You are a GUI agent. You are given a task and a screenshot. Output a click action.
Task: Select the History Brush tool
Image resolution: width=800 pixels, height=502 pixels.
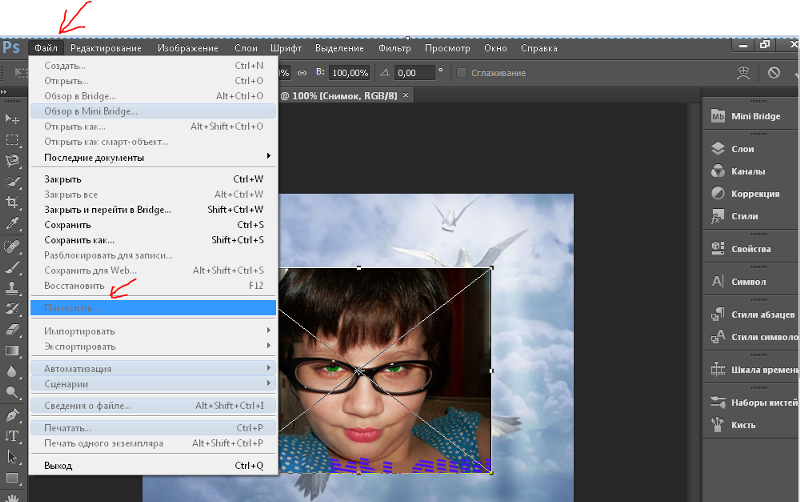pyautogui.click(x=12, y=309)
